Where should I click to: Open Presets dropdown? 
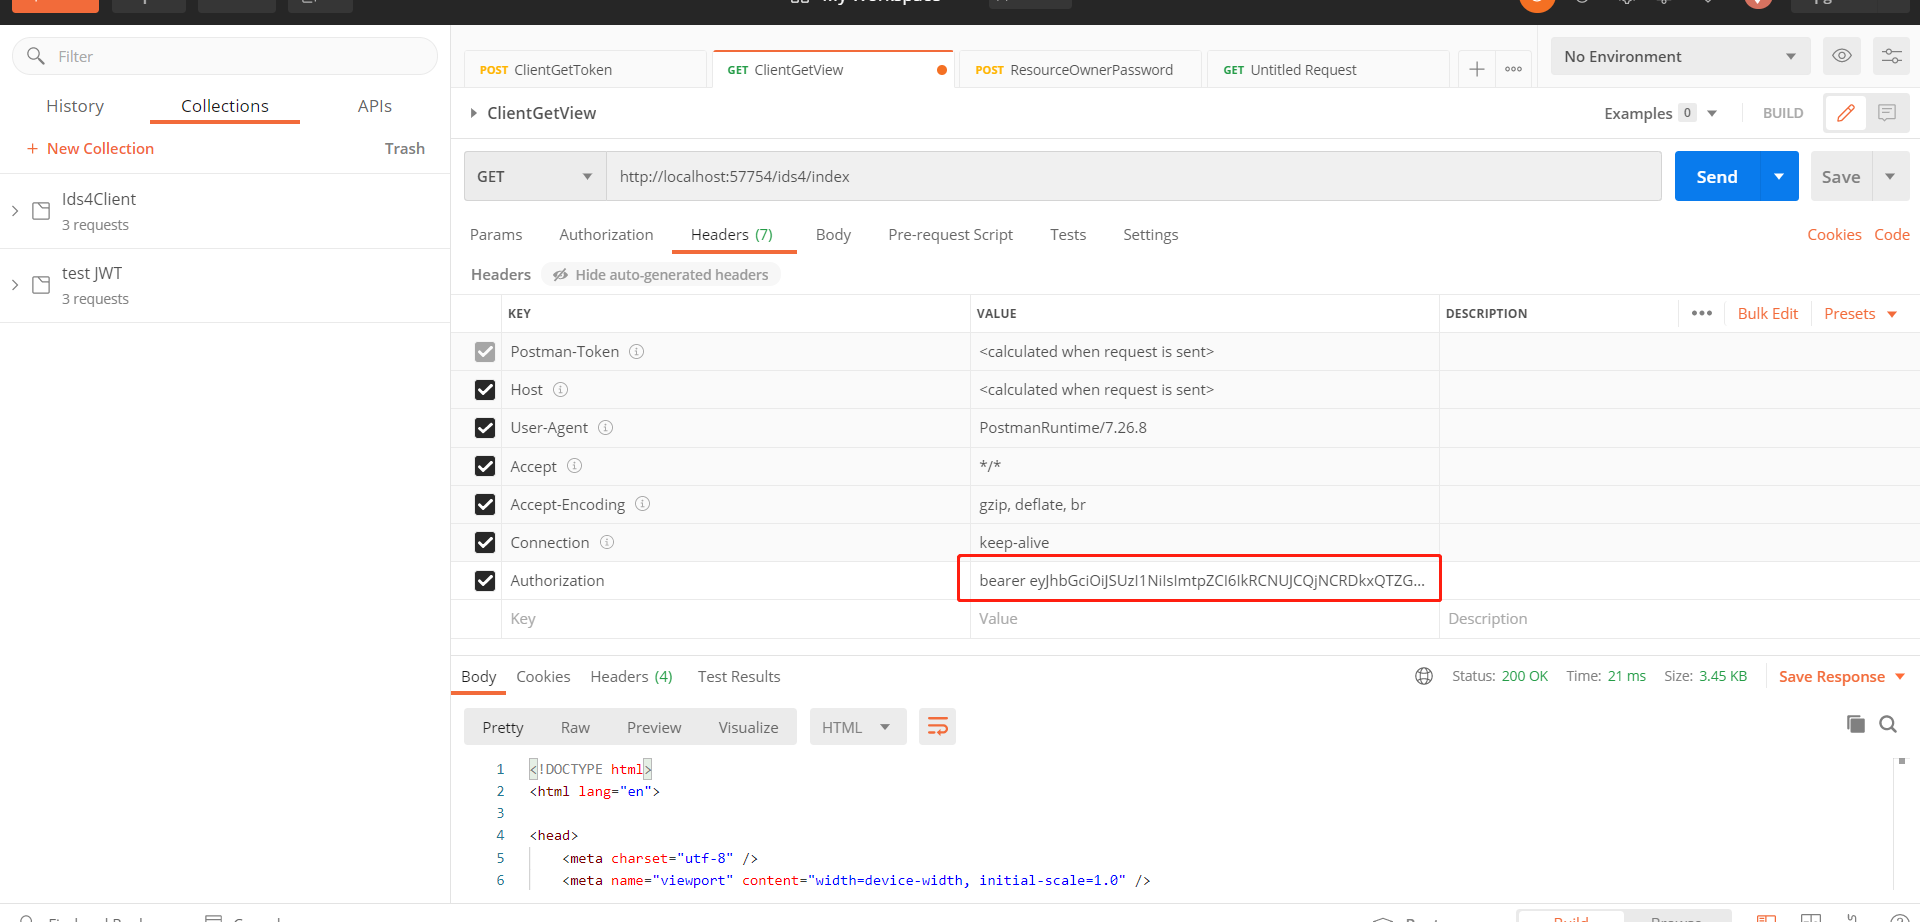coord(1860,313)
